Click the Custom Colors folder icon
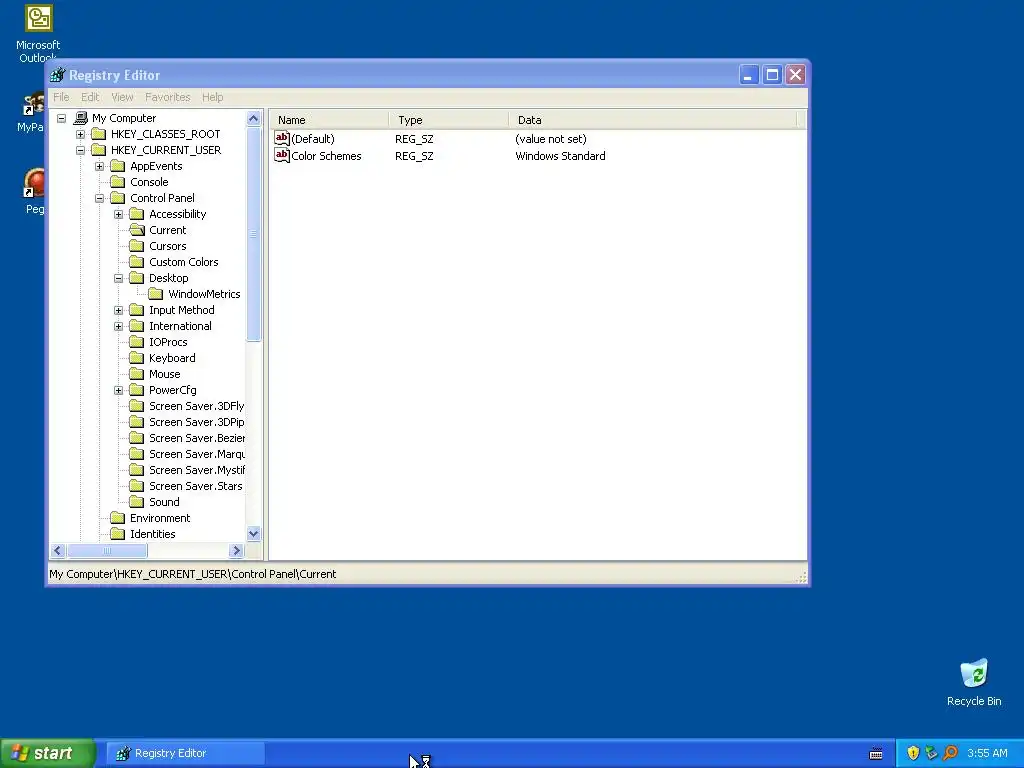Image resolution: width=1024 pixels, height=768 pixels. (136, 262)
